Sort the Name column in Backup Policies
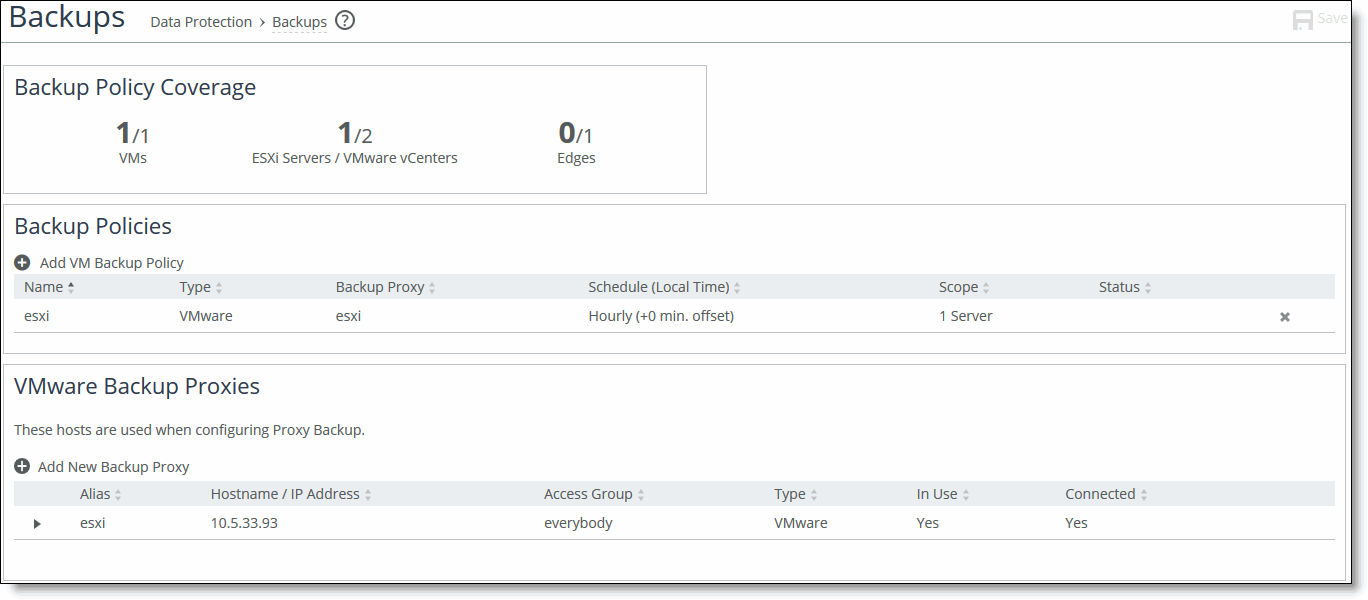Viewport: 1368px width, 600px height. click(72, 286)
